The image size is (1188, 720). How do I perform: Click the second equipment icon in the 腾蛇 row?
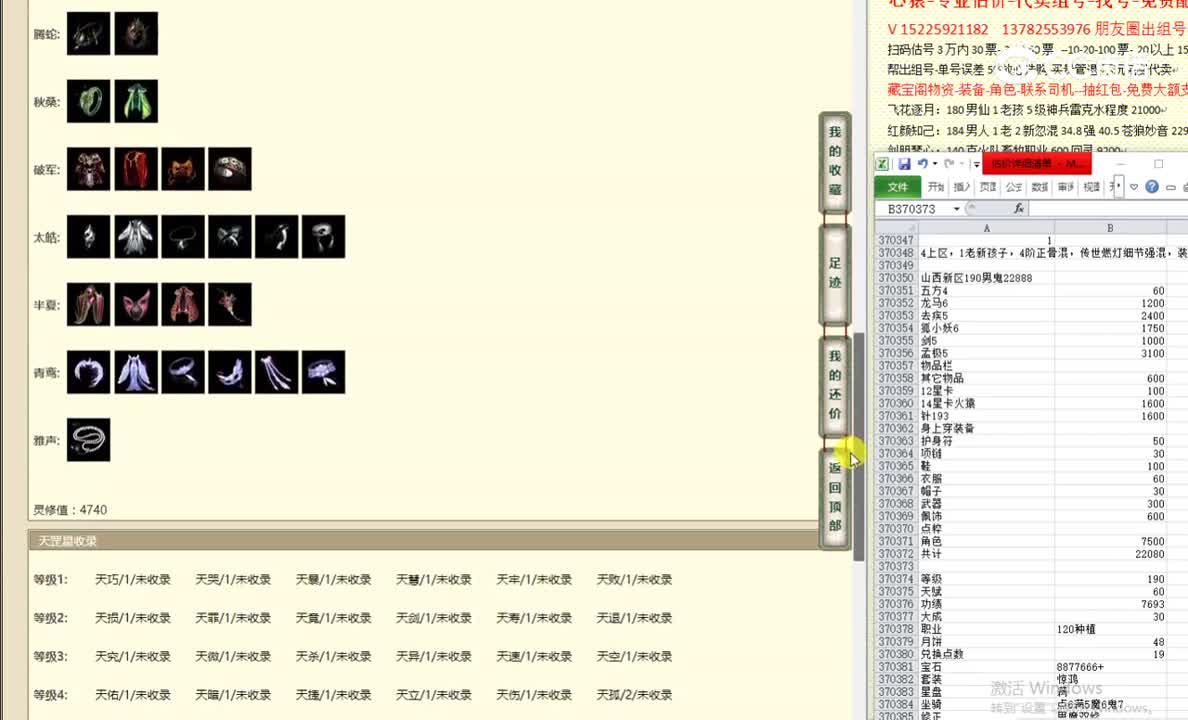[x=136, y=33]
